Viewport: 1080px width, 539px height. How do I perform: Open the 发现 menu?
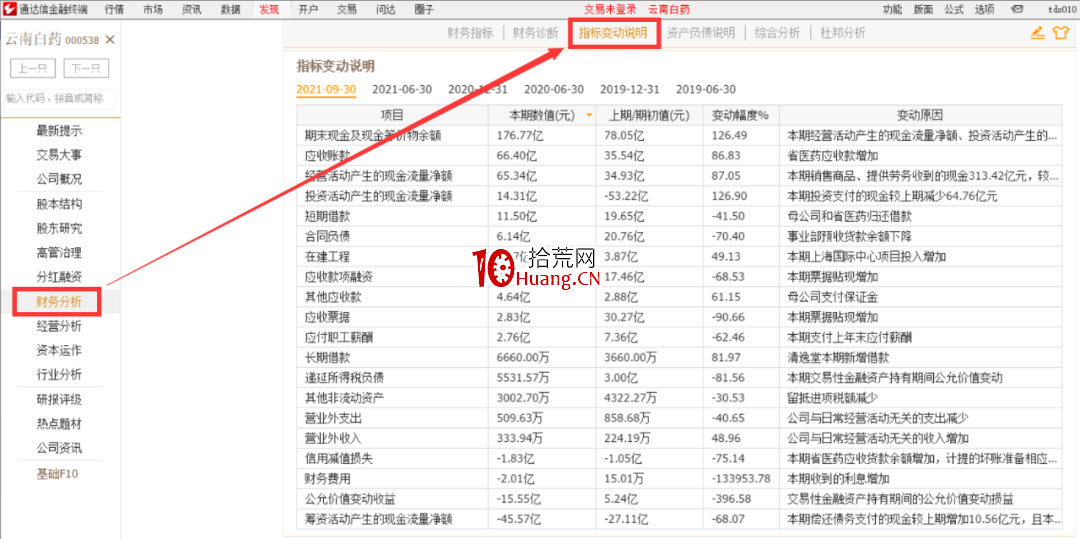pos(269,10)
